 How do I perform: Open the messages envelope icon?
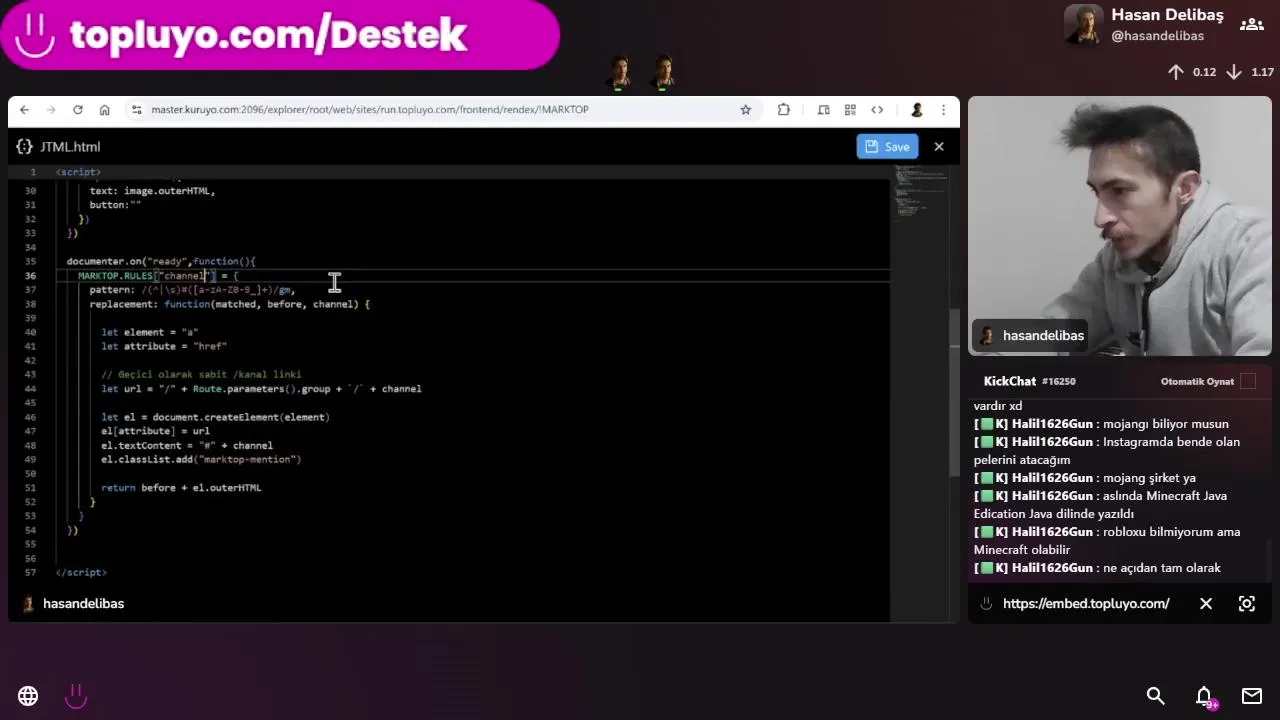coord(1252,696)
